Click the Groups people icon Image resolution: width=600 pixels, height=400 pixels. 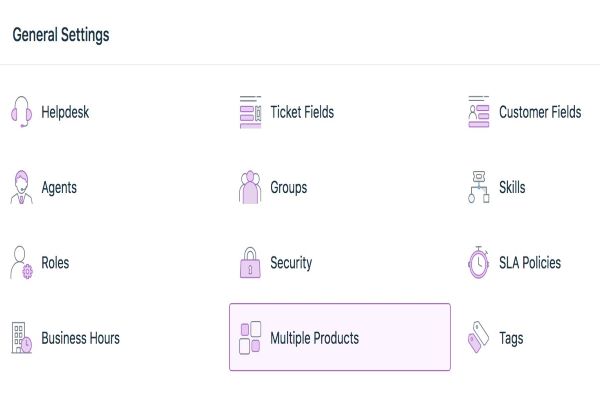[250, 187]
